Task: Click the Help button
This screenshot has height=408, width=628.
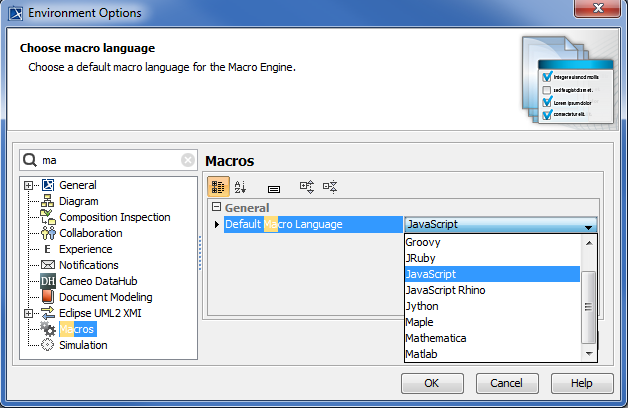Action: pyautogui.click(x=582, y=383)
